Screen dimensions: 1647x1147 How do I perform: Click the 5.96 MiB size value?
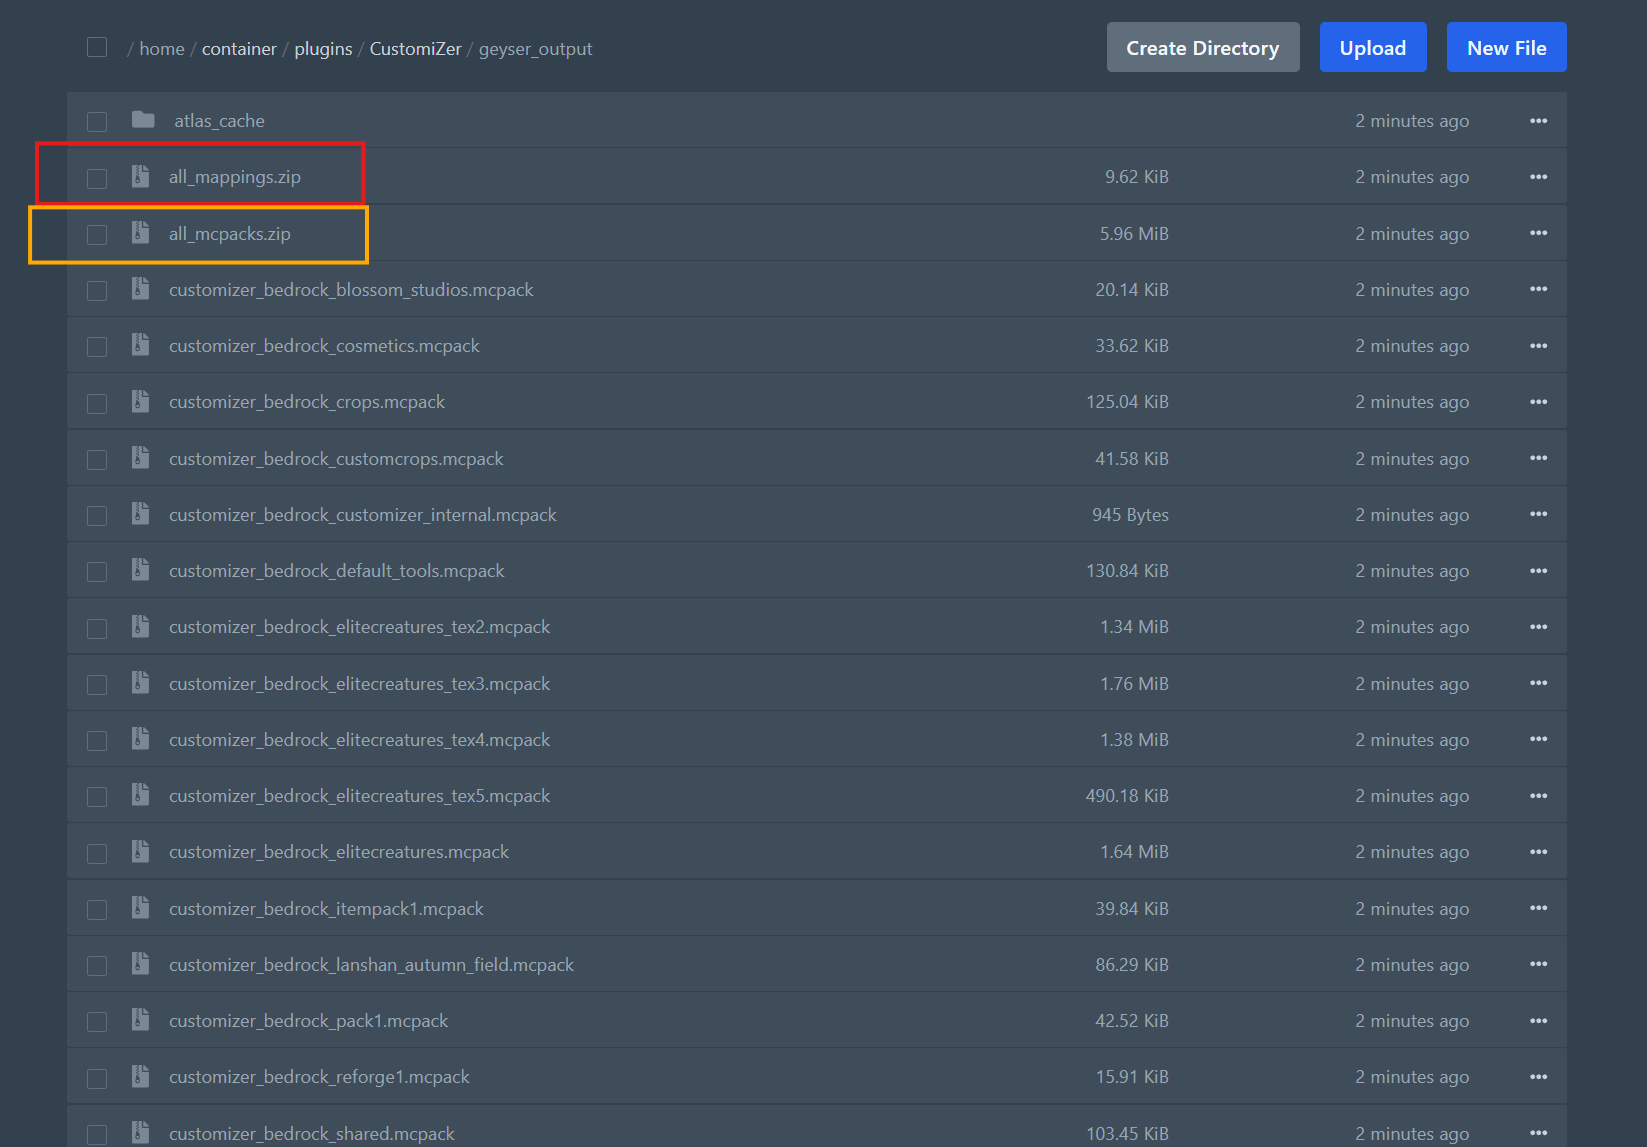point(1134,233)
